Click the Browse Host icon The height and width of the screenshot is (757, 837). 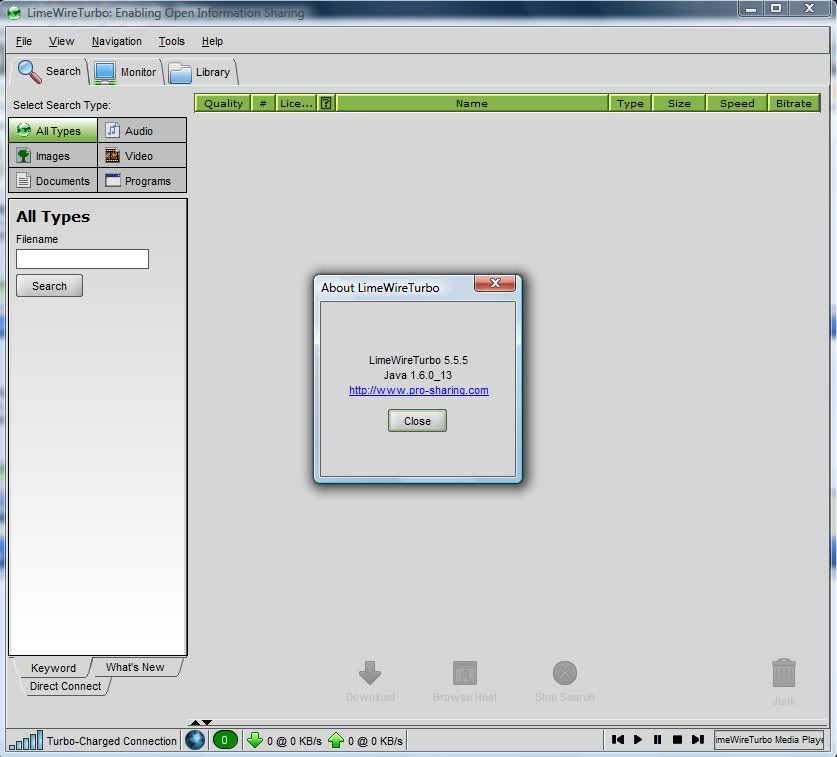pyautogui.click(x=464, y=673)
